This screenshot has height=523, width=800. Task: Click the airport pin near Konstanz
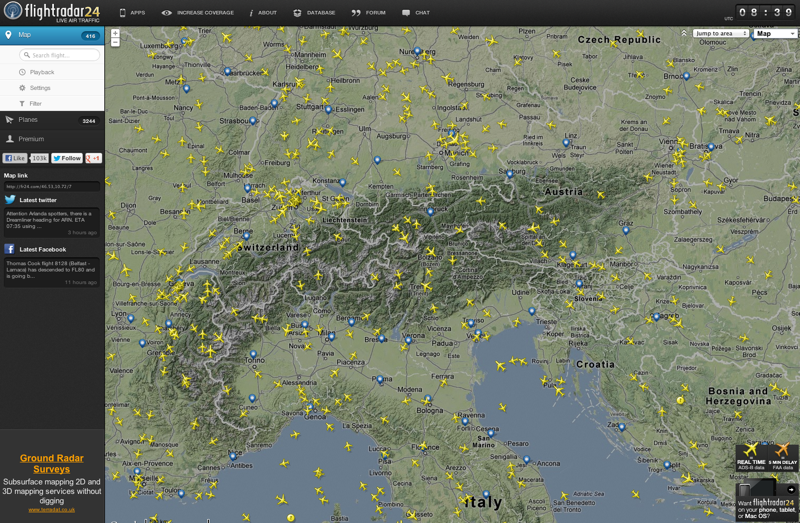342,183
